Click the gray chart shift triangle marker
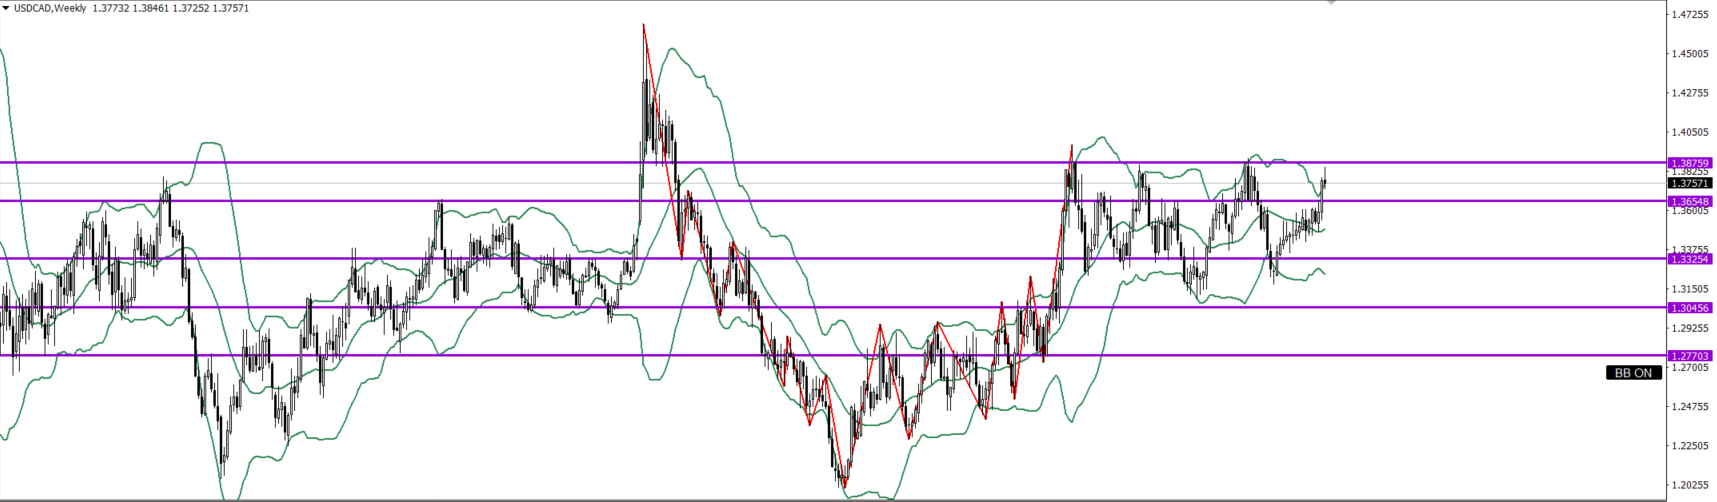Image resolution: width=1717 pixels, height=502 pixels. 1331,3
